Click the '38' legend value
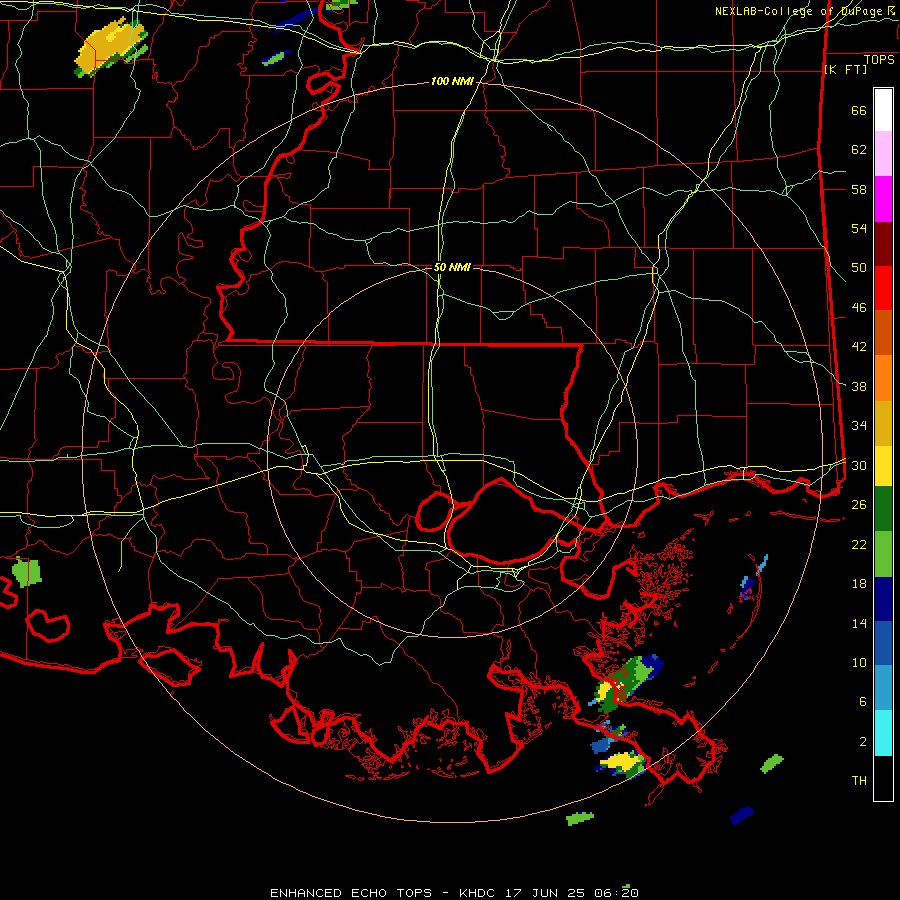900x900 pixels. coord(859,387)
